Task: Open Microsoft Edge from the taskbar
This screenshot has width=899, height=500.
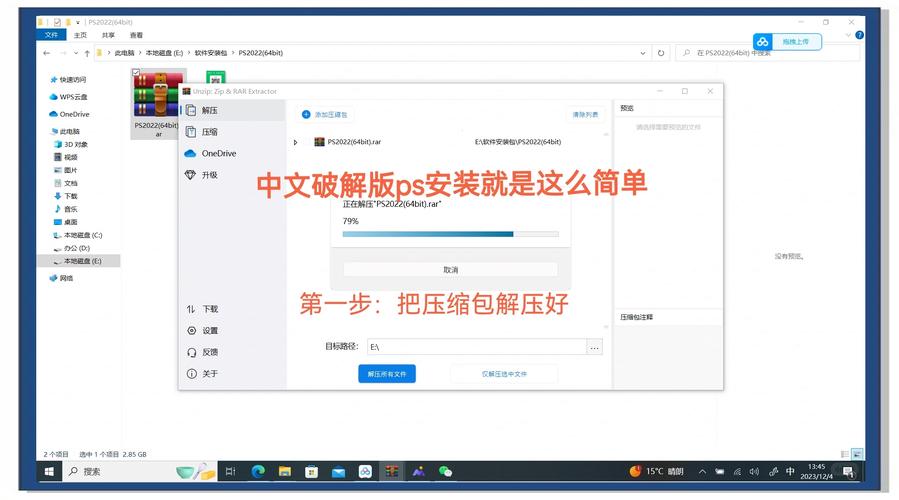Action: [x=258, y=471]
